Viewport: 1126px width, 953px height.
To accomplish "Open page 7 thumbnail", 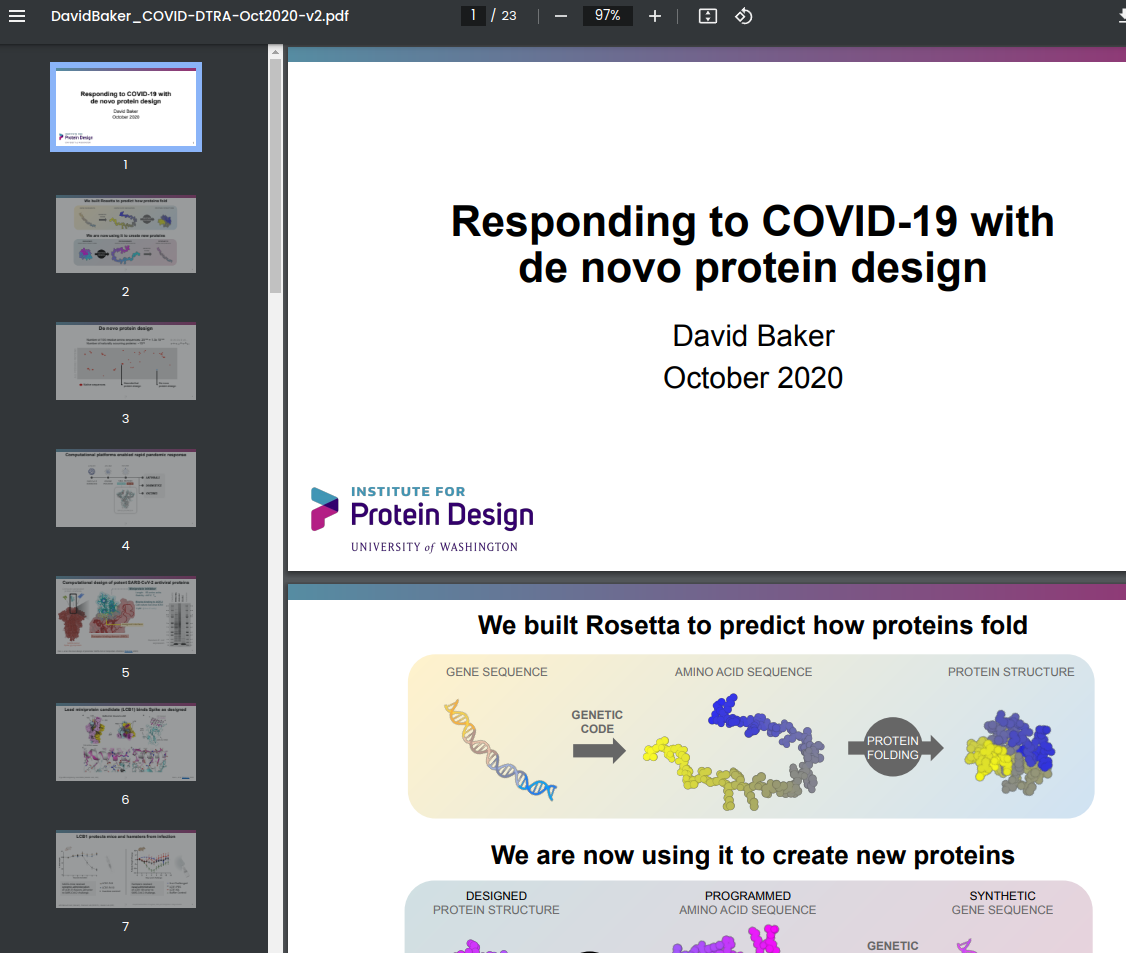I will tap(126, 869).
